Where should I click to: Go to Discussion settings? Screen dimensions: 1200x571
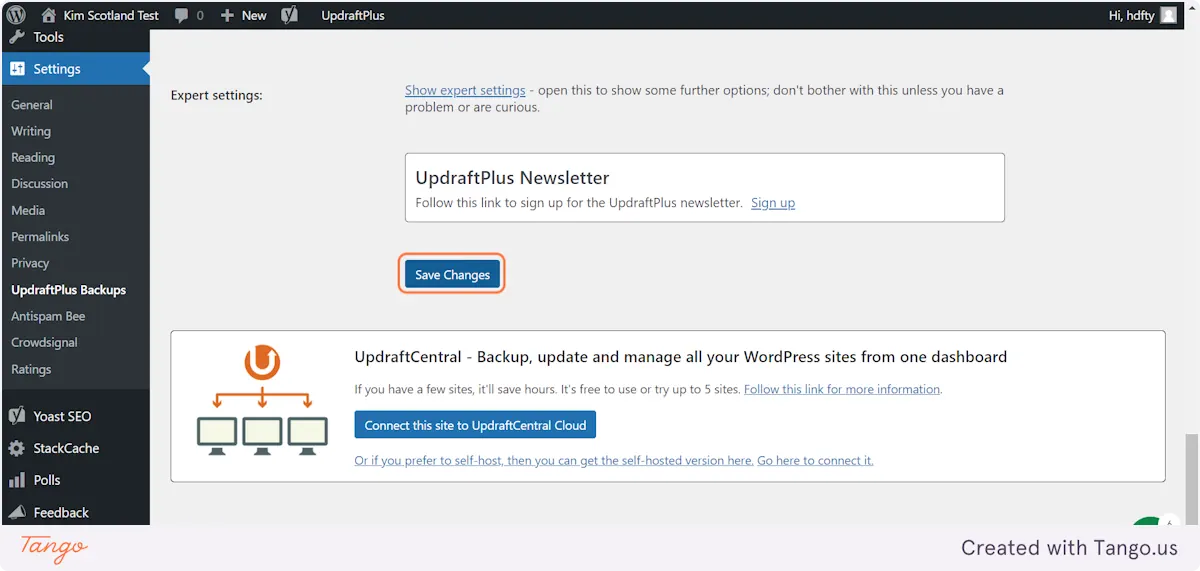point(39,184)
